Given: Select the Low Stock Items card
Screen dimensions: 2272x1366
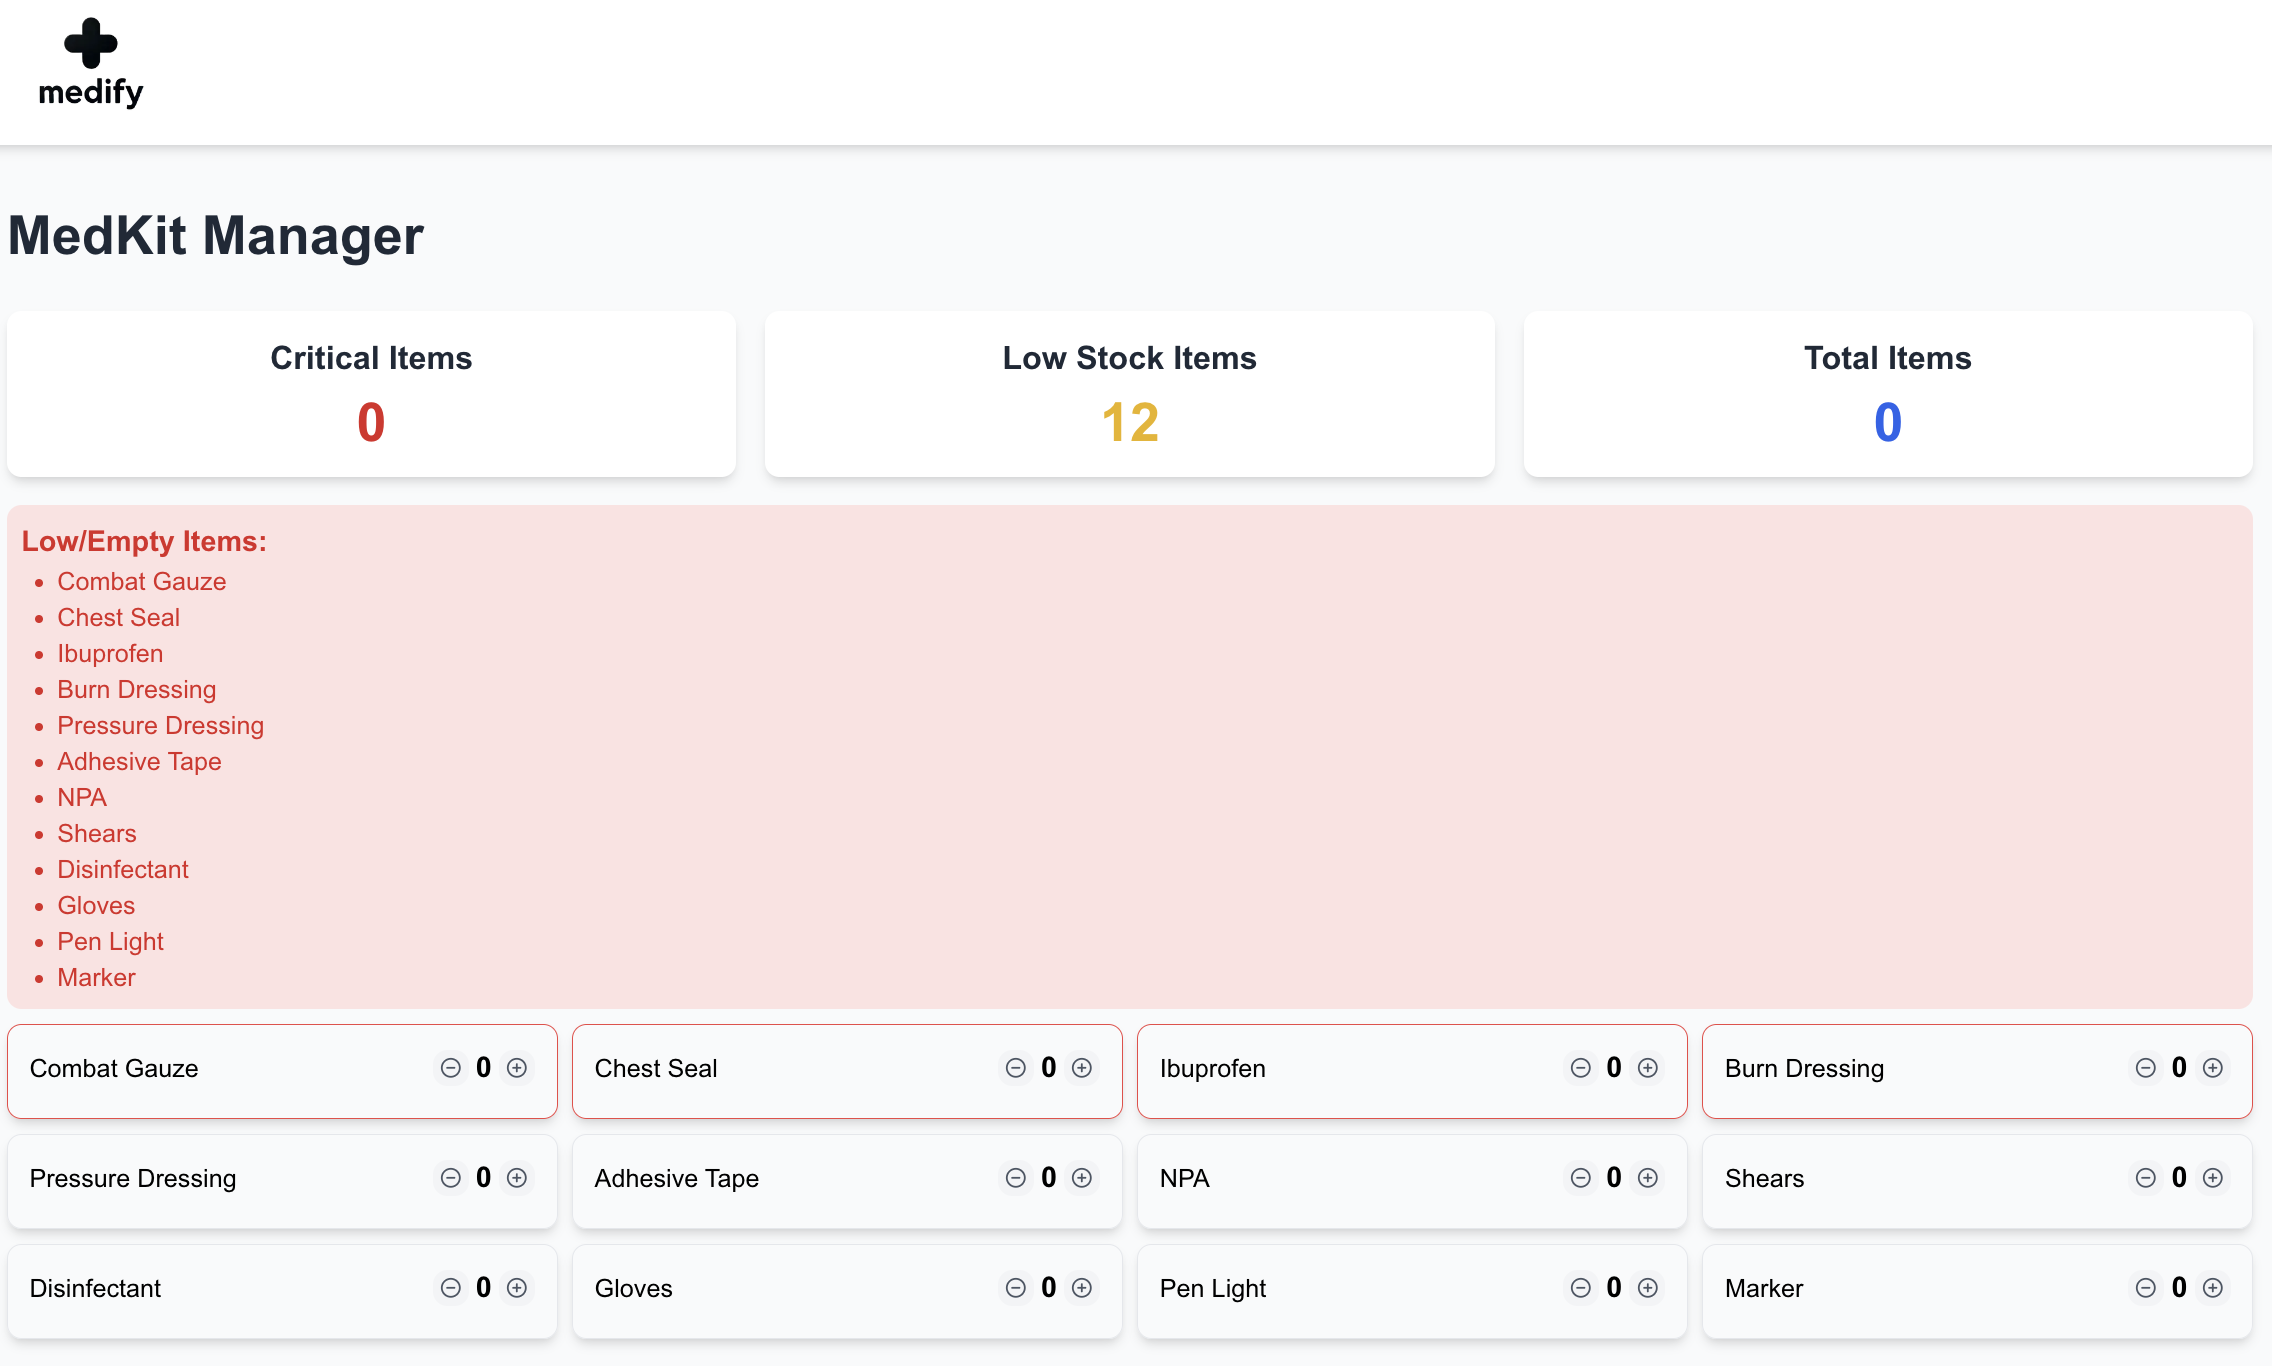Looking at the screenshot, I should [x=1129, y=394].
